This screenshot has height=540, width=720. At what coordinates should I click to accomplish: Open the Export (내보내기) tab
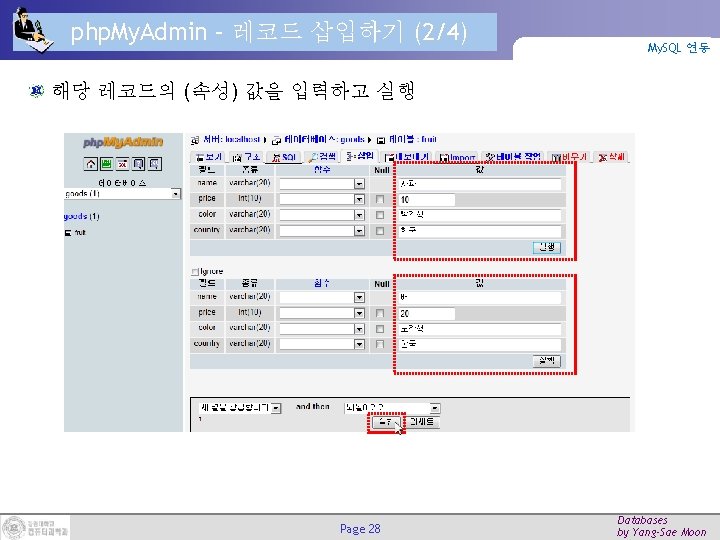(x=407, y=158)
